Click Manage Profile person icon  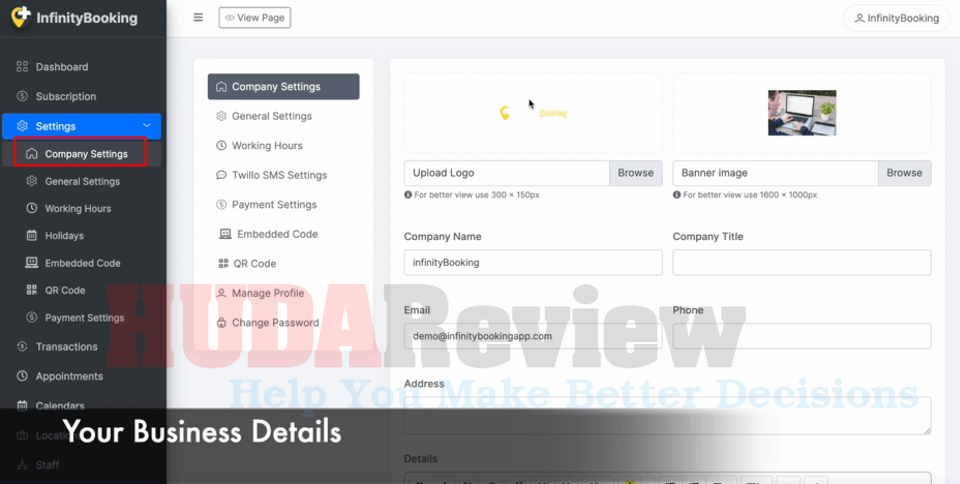[x=222, y=293]
